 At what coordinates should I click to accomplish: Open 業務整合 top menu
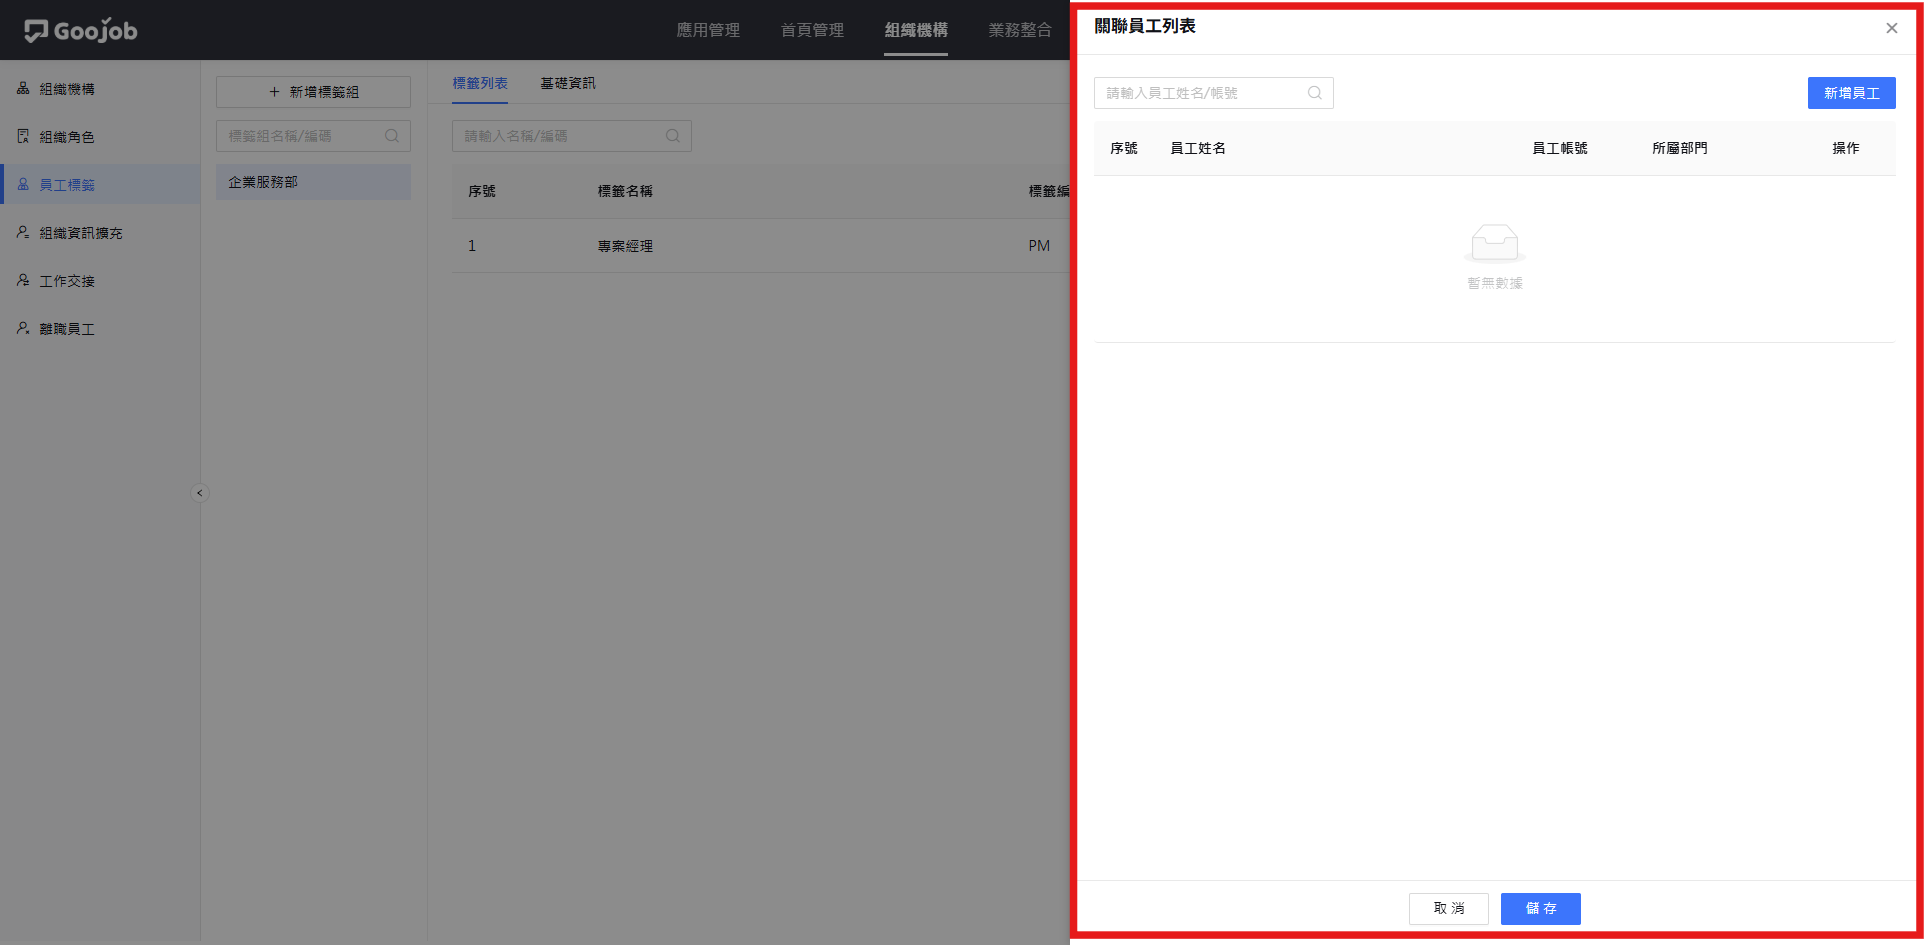point(1020,30)
